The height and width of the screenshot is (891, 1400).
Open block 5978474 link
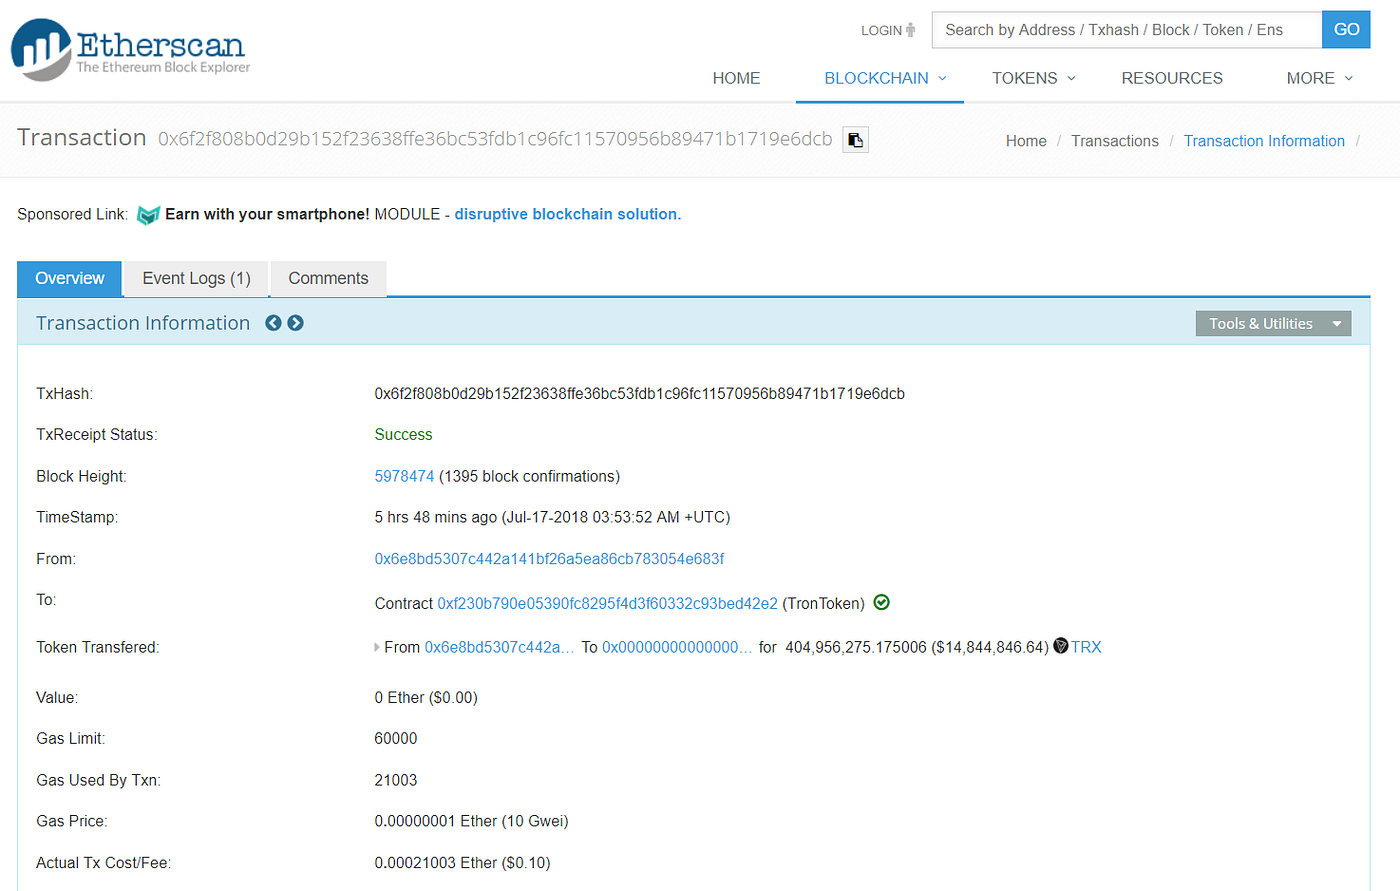(x=404, y=476)
